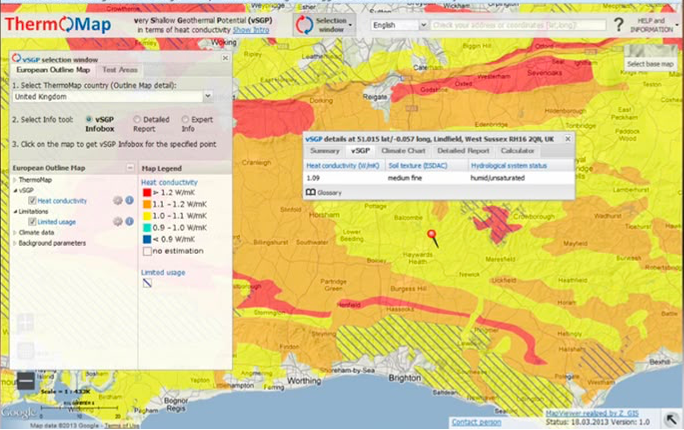Close the vSGP details infobox
Screen dimensions: 684x430
[x=568, y=139]
